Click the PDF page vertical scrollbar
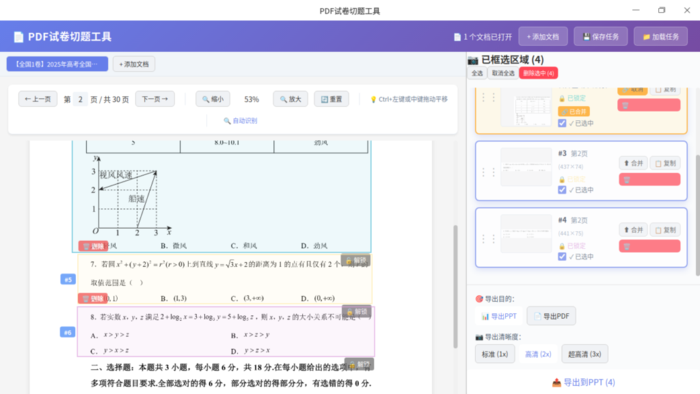 pyautogui.click(x=455, y=286)
